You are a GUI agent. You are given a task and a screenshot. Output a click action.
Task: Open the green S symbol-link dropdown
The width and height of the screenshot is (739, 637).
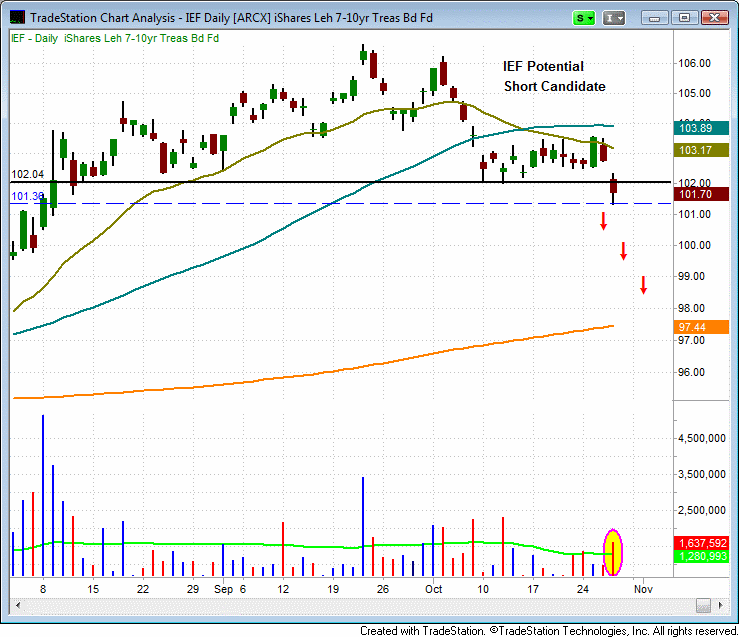click(583, 18)
